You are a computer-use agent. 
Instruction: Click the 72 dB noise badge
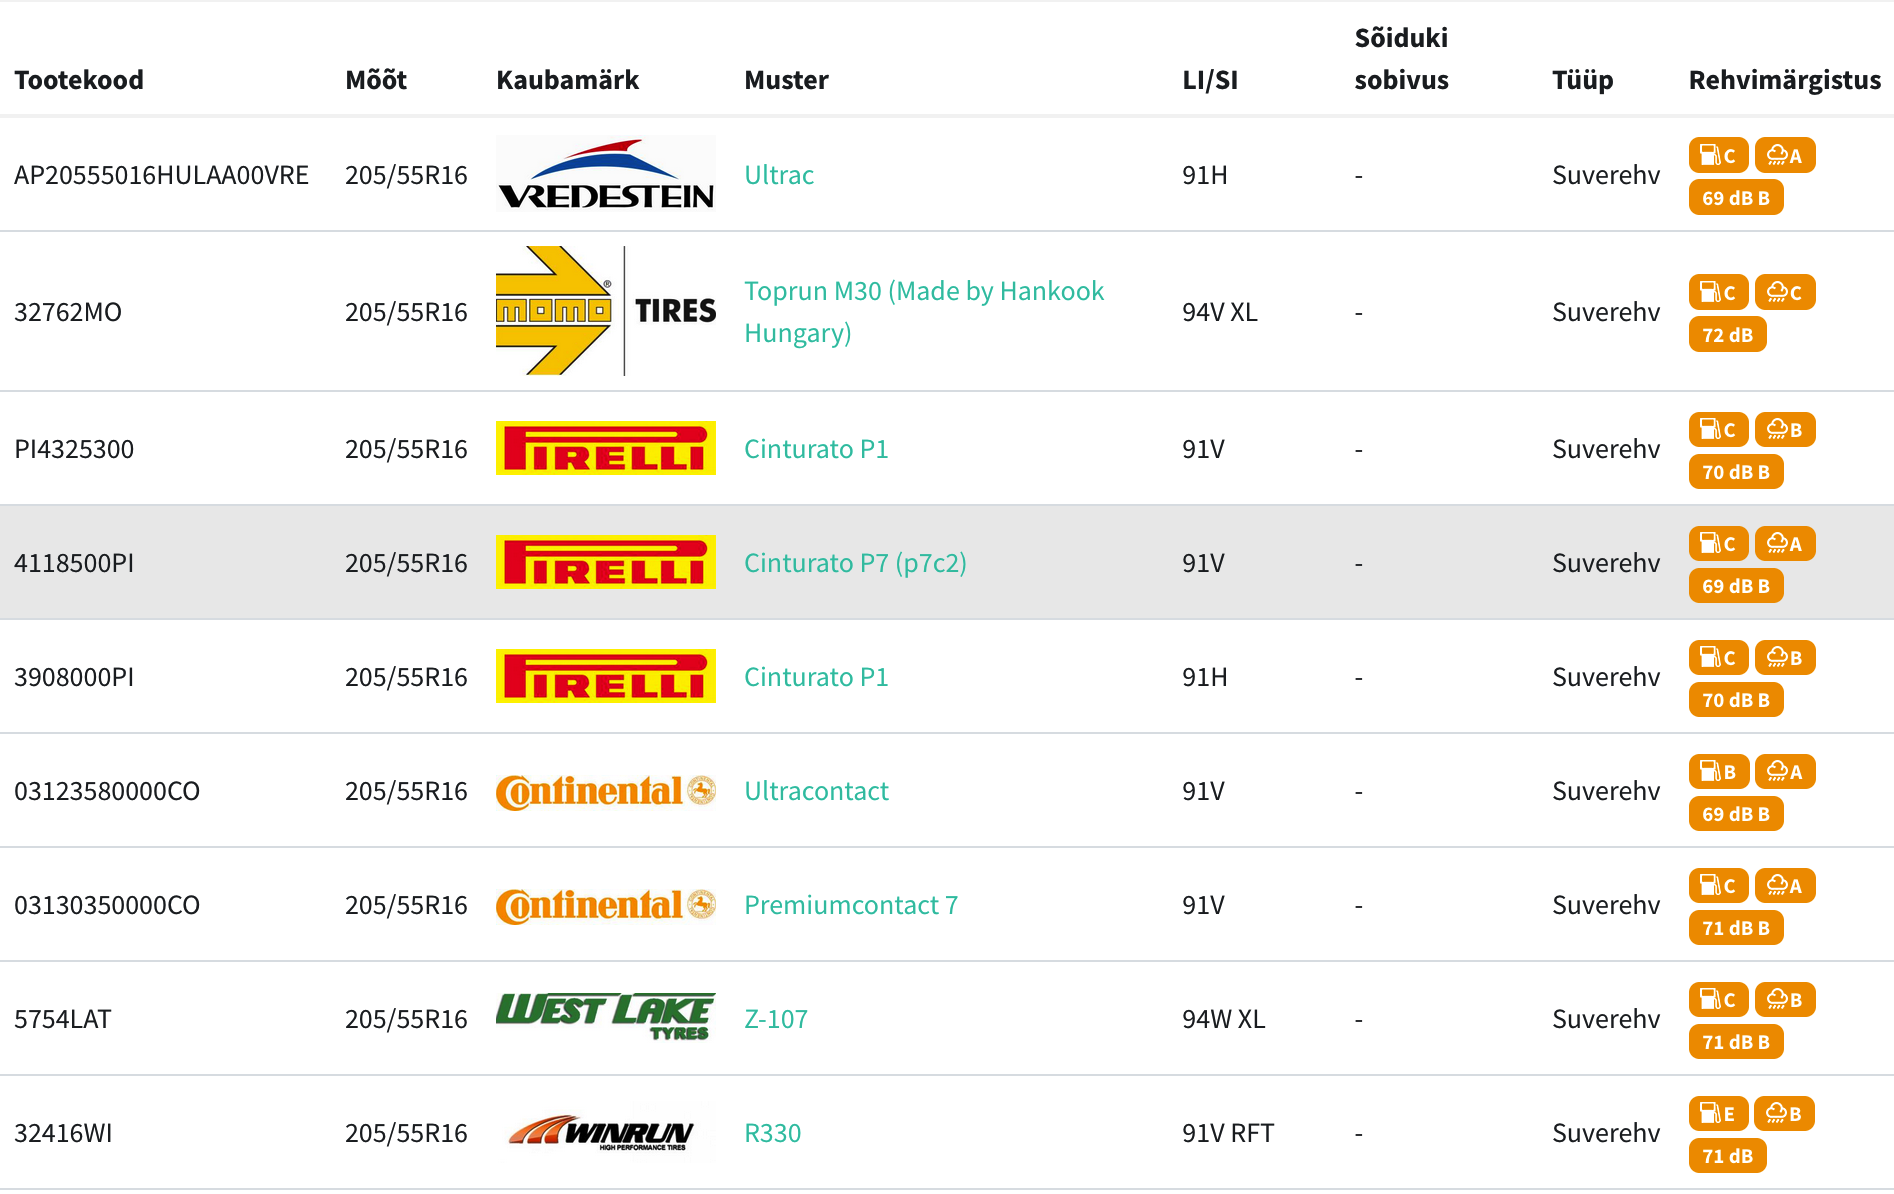coord(1727,335)
